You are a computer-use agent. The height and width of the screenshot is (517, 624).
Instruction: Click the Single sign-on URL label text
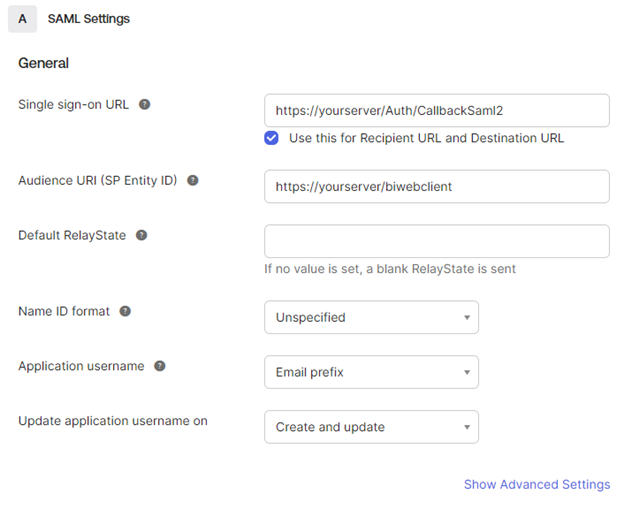[73, 104]
